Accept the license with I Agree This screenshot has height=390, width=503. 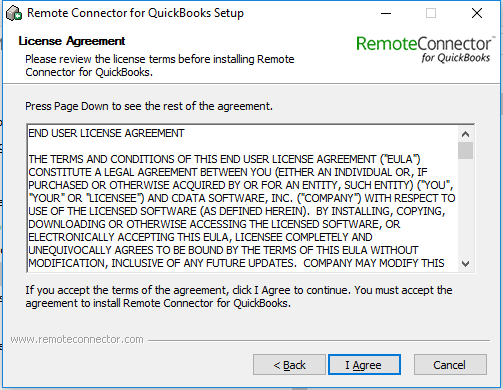pos(364,365)
